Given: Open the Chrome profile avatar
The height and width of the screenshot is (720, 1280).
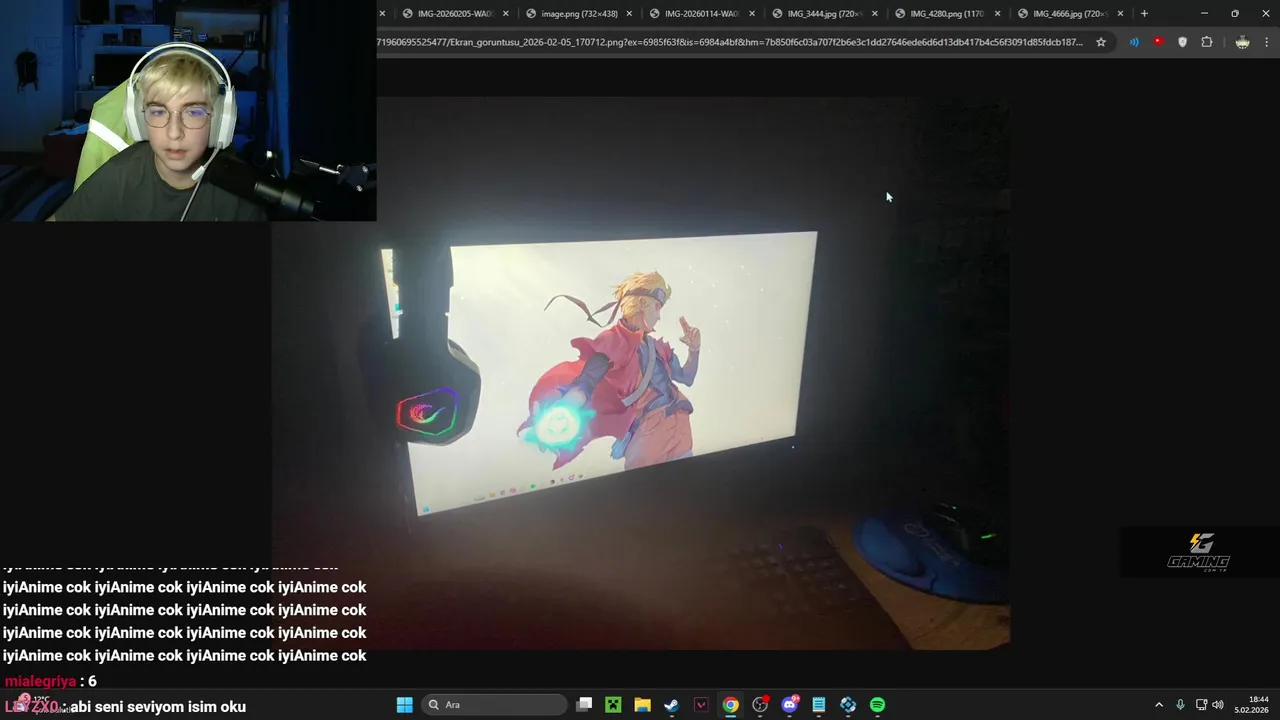Looking at the screenshot, I should [x=1242, y=42].
